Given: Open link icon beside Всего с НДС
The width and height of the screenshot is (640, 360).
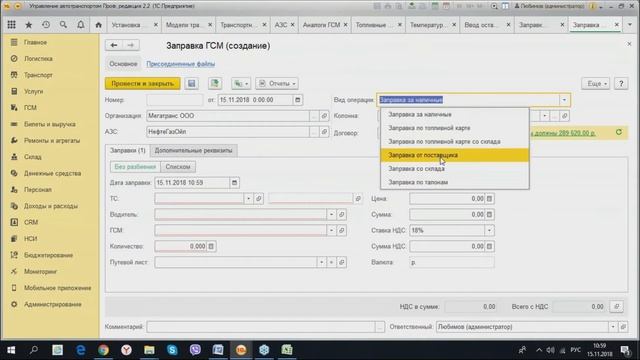Looking at the screenshot, I should pos(617,307).
